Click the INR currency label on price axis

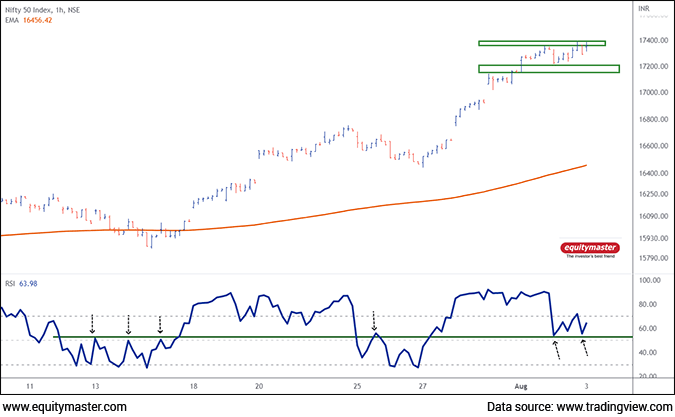[x=645, y=7]
